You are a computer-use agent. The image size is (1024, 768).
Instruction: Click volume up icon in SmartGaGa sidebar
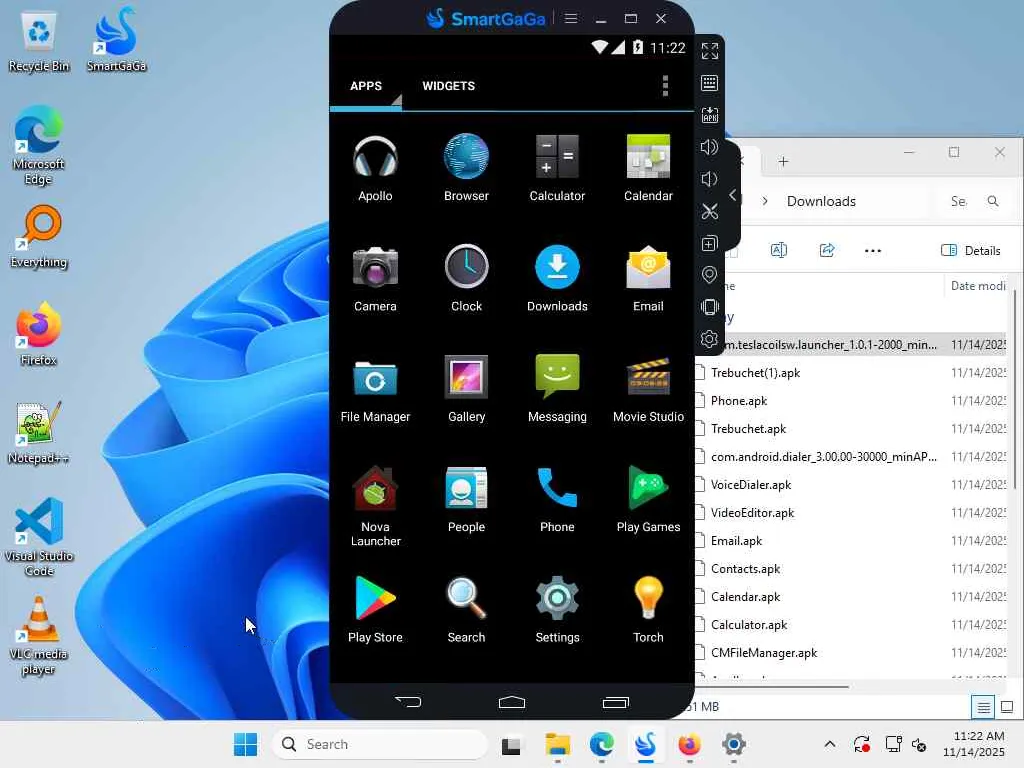(x=709, y=147)
